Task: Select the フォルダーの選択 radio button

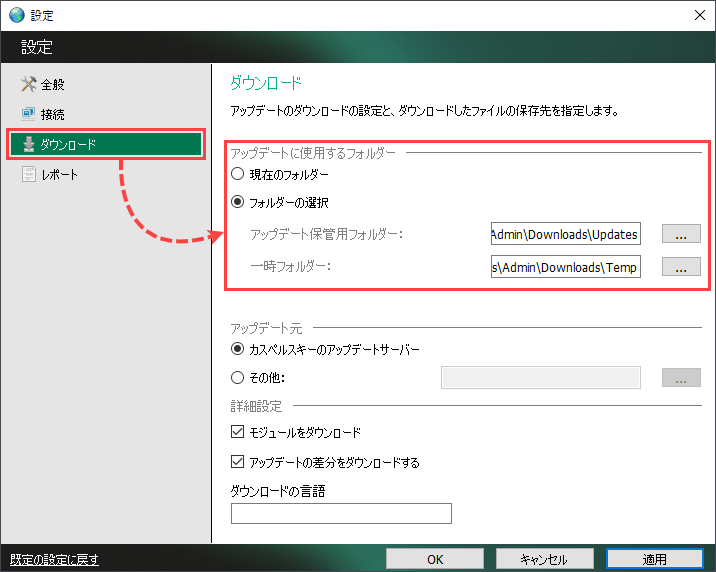Action: [238, 201]
